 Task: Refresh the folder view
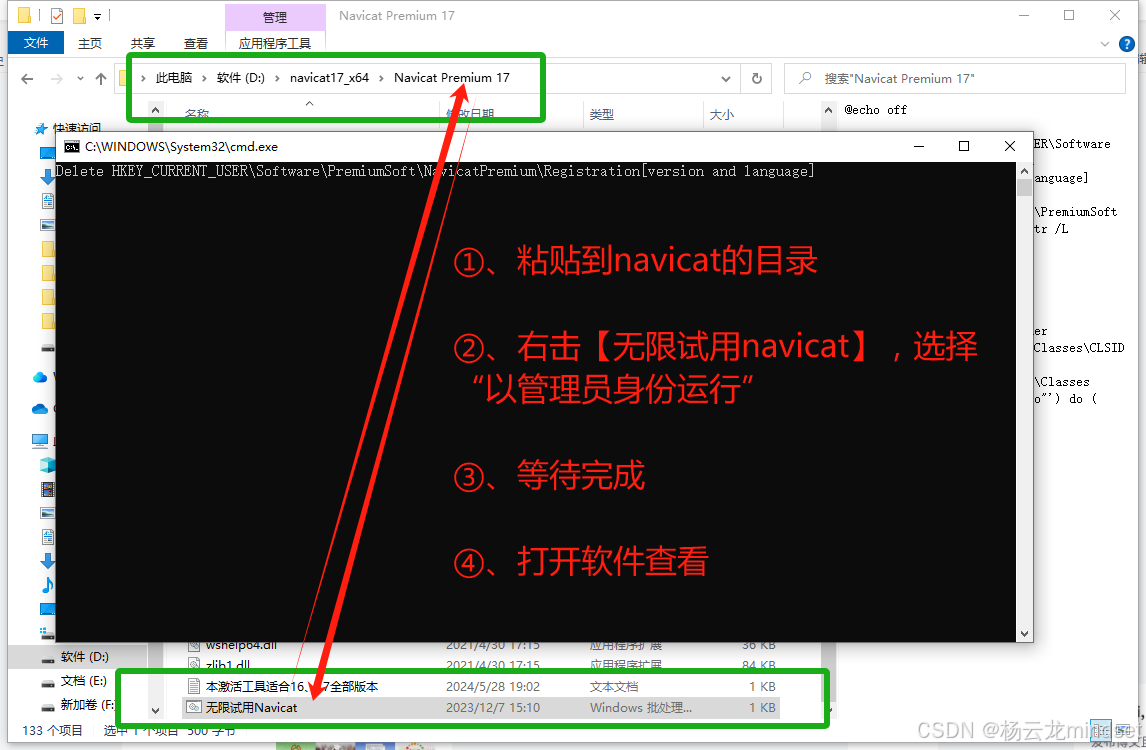point(756,79)
